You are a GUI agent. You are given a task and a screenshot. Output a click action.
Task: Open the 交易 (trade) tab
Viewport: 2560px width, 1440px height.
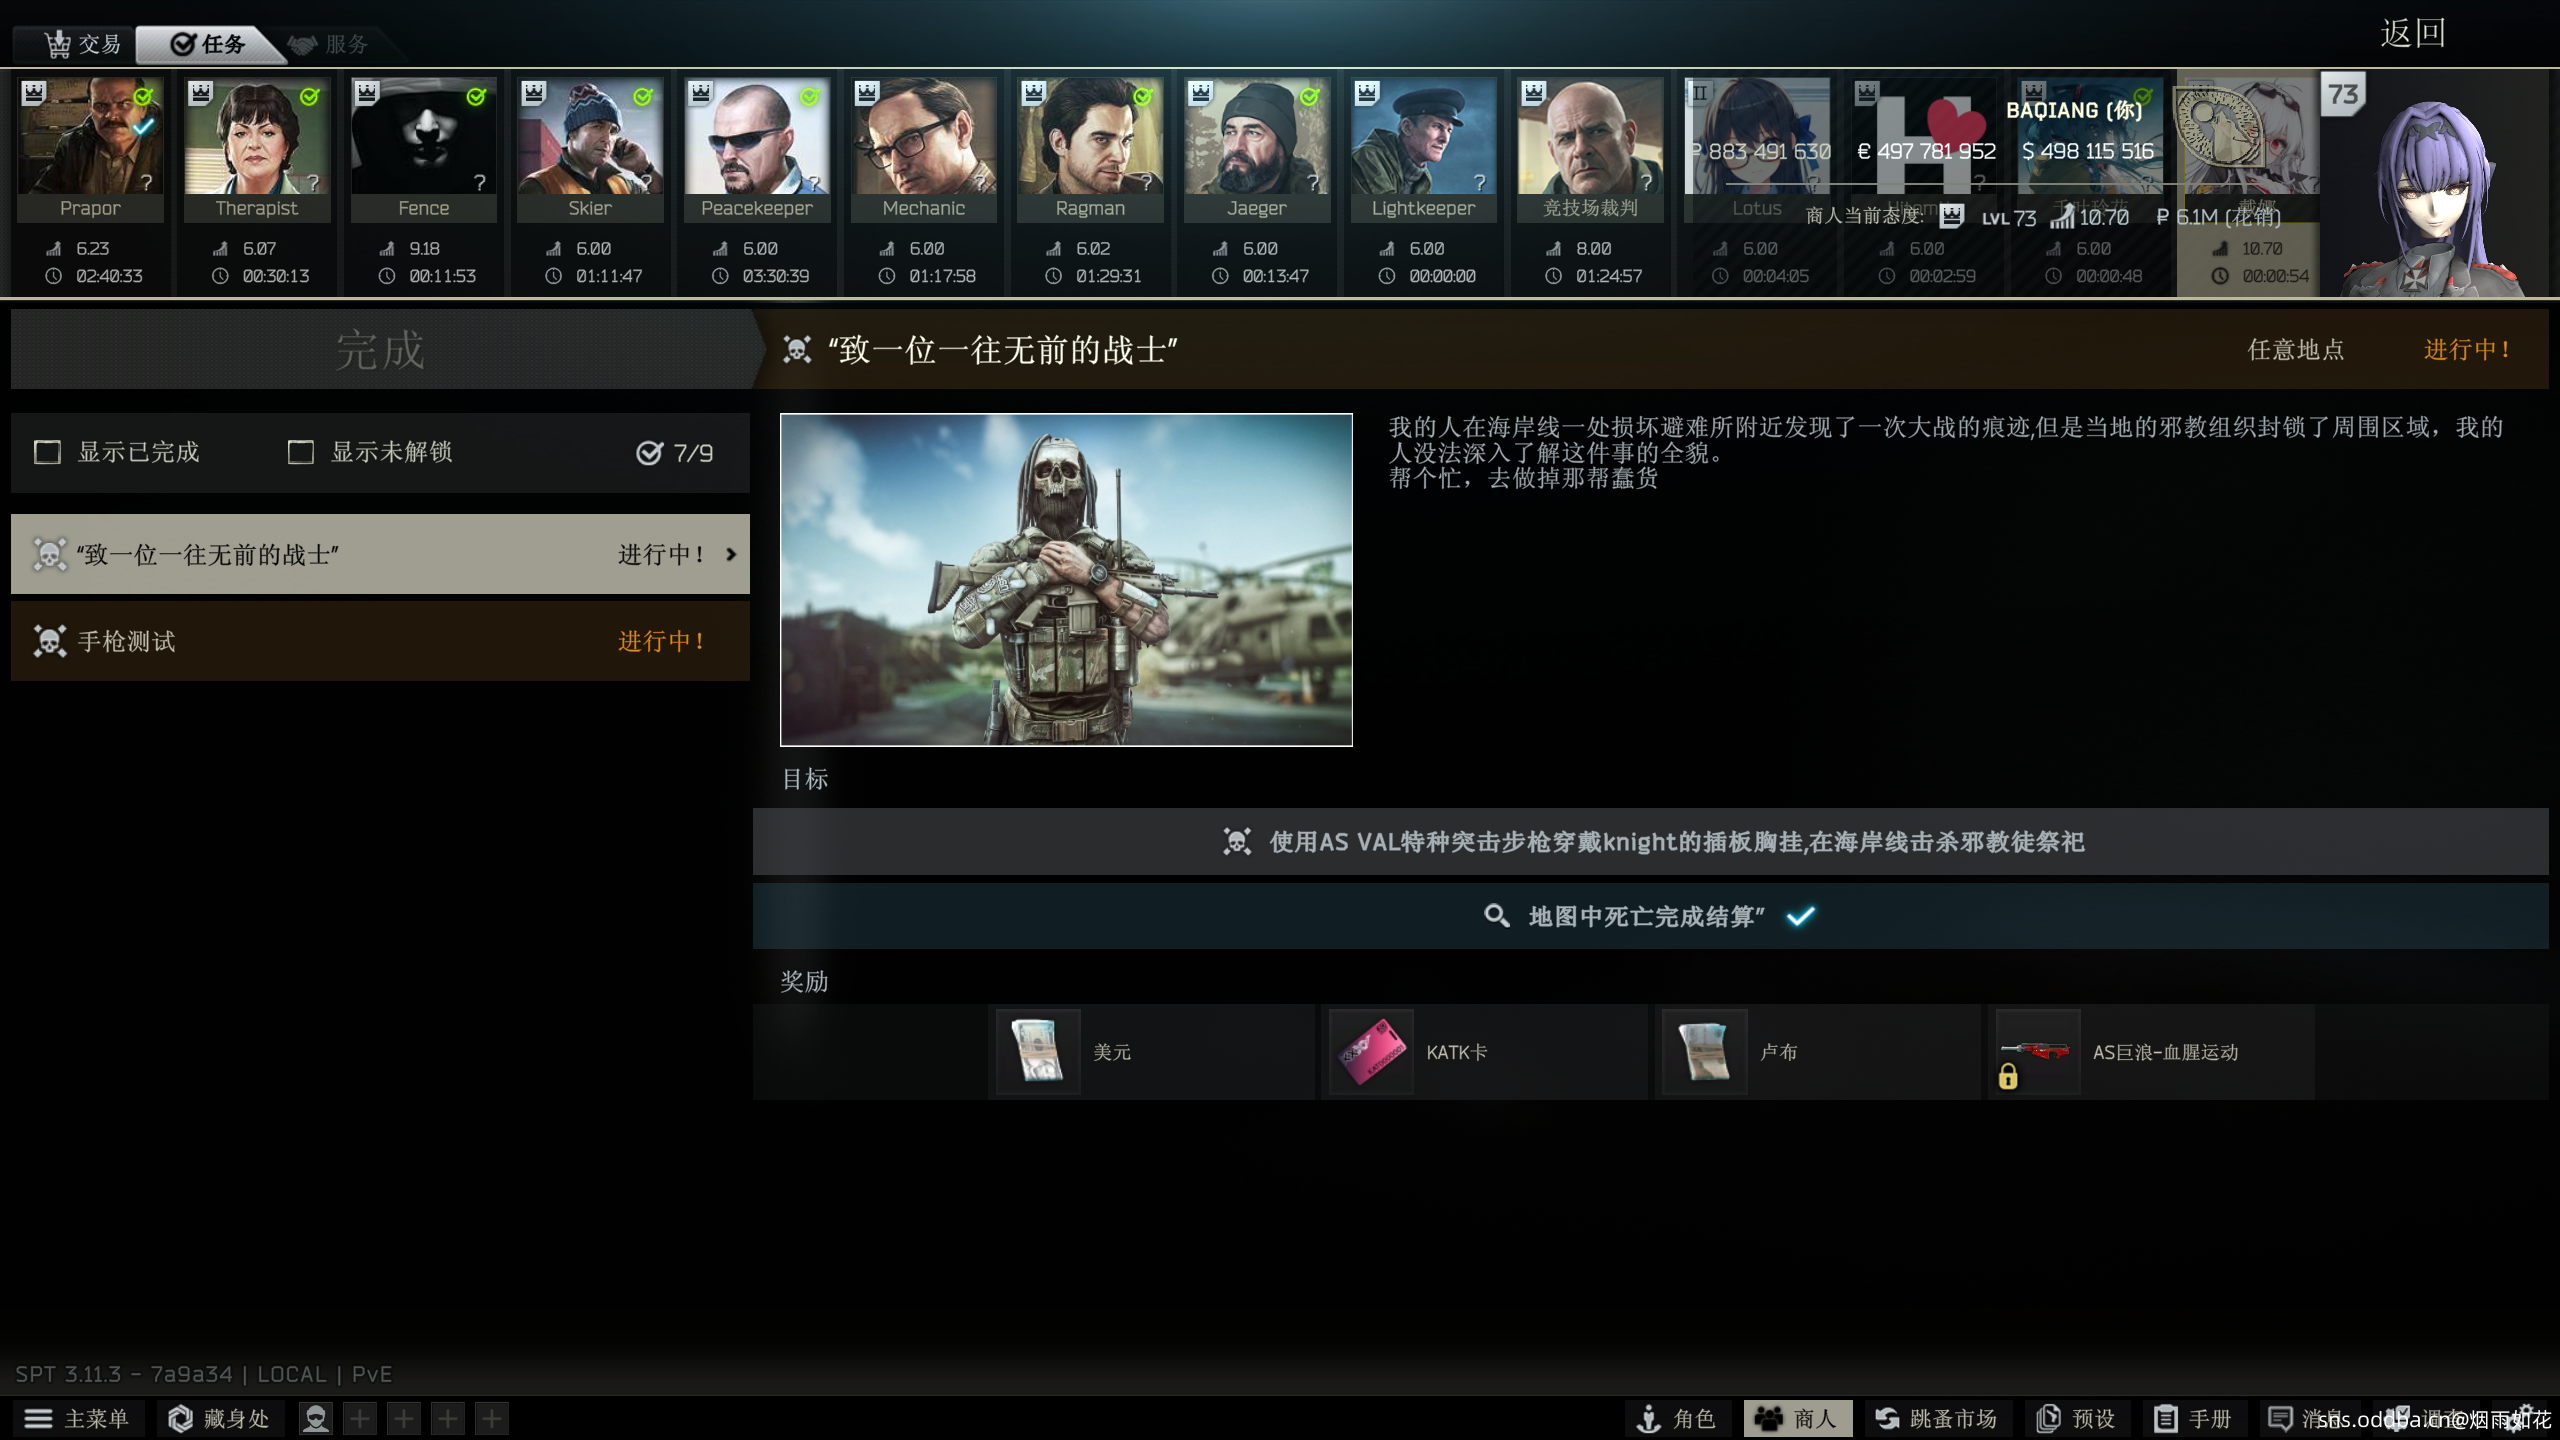click(82, 44)
